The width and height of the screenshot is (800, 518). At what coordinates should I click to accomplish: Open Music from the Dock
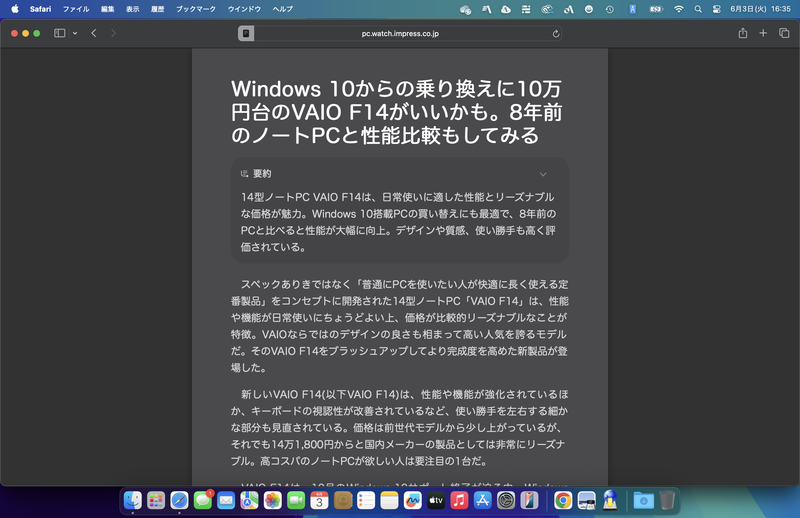point(459,500)
